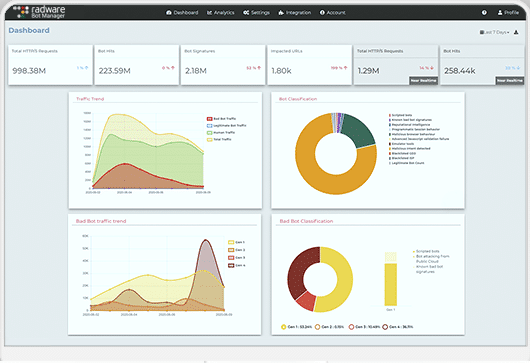
Task: Open the Account menu item
Action: click(333, 13)
